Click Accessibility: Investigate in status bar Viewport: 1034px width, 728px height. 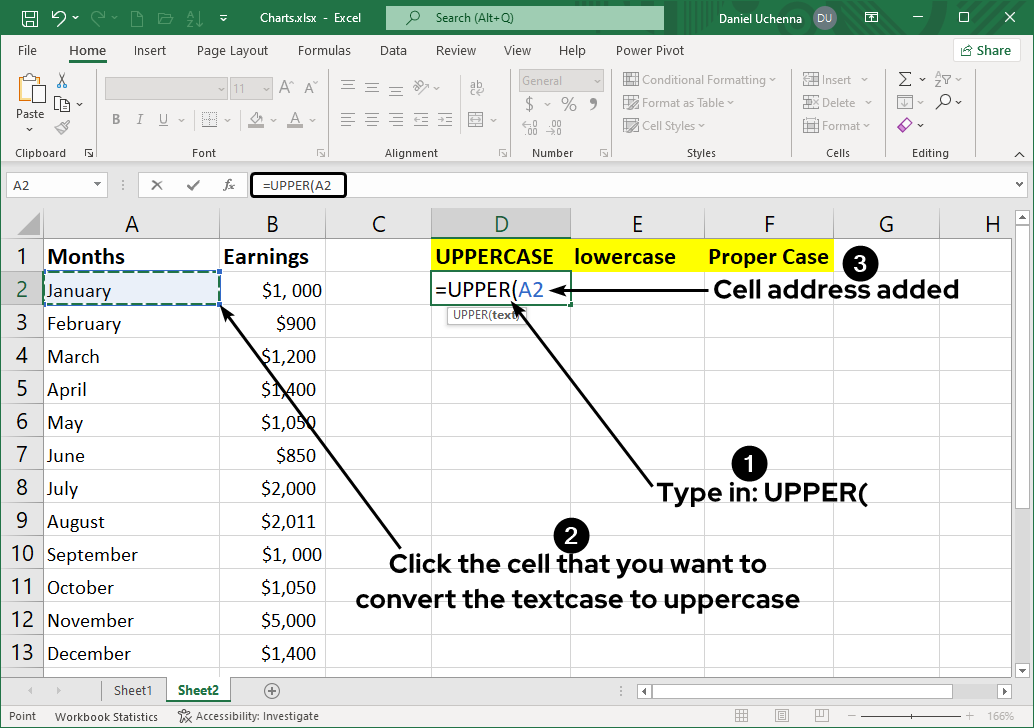click(x=248, y=716)
